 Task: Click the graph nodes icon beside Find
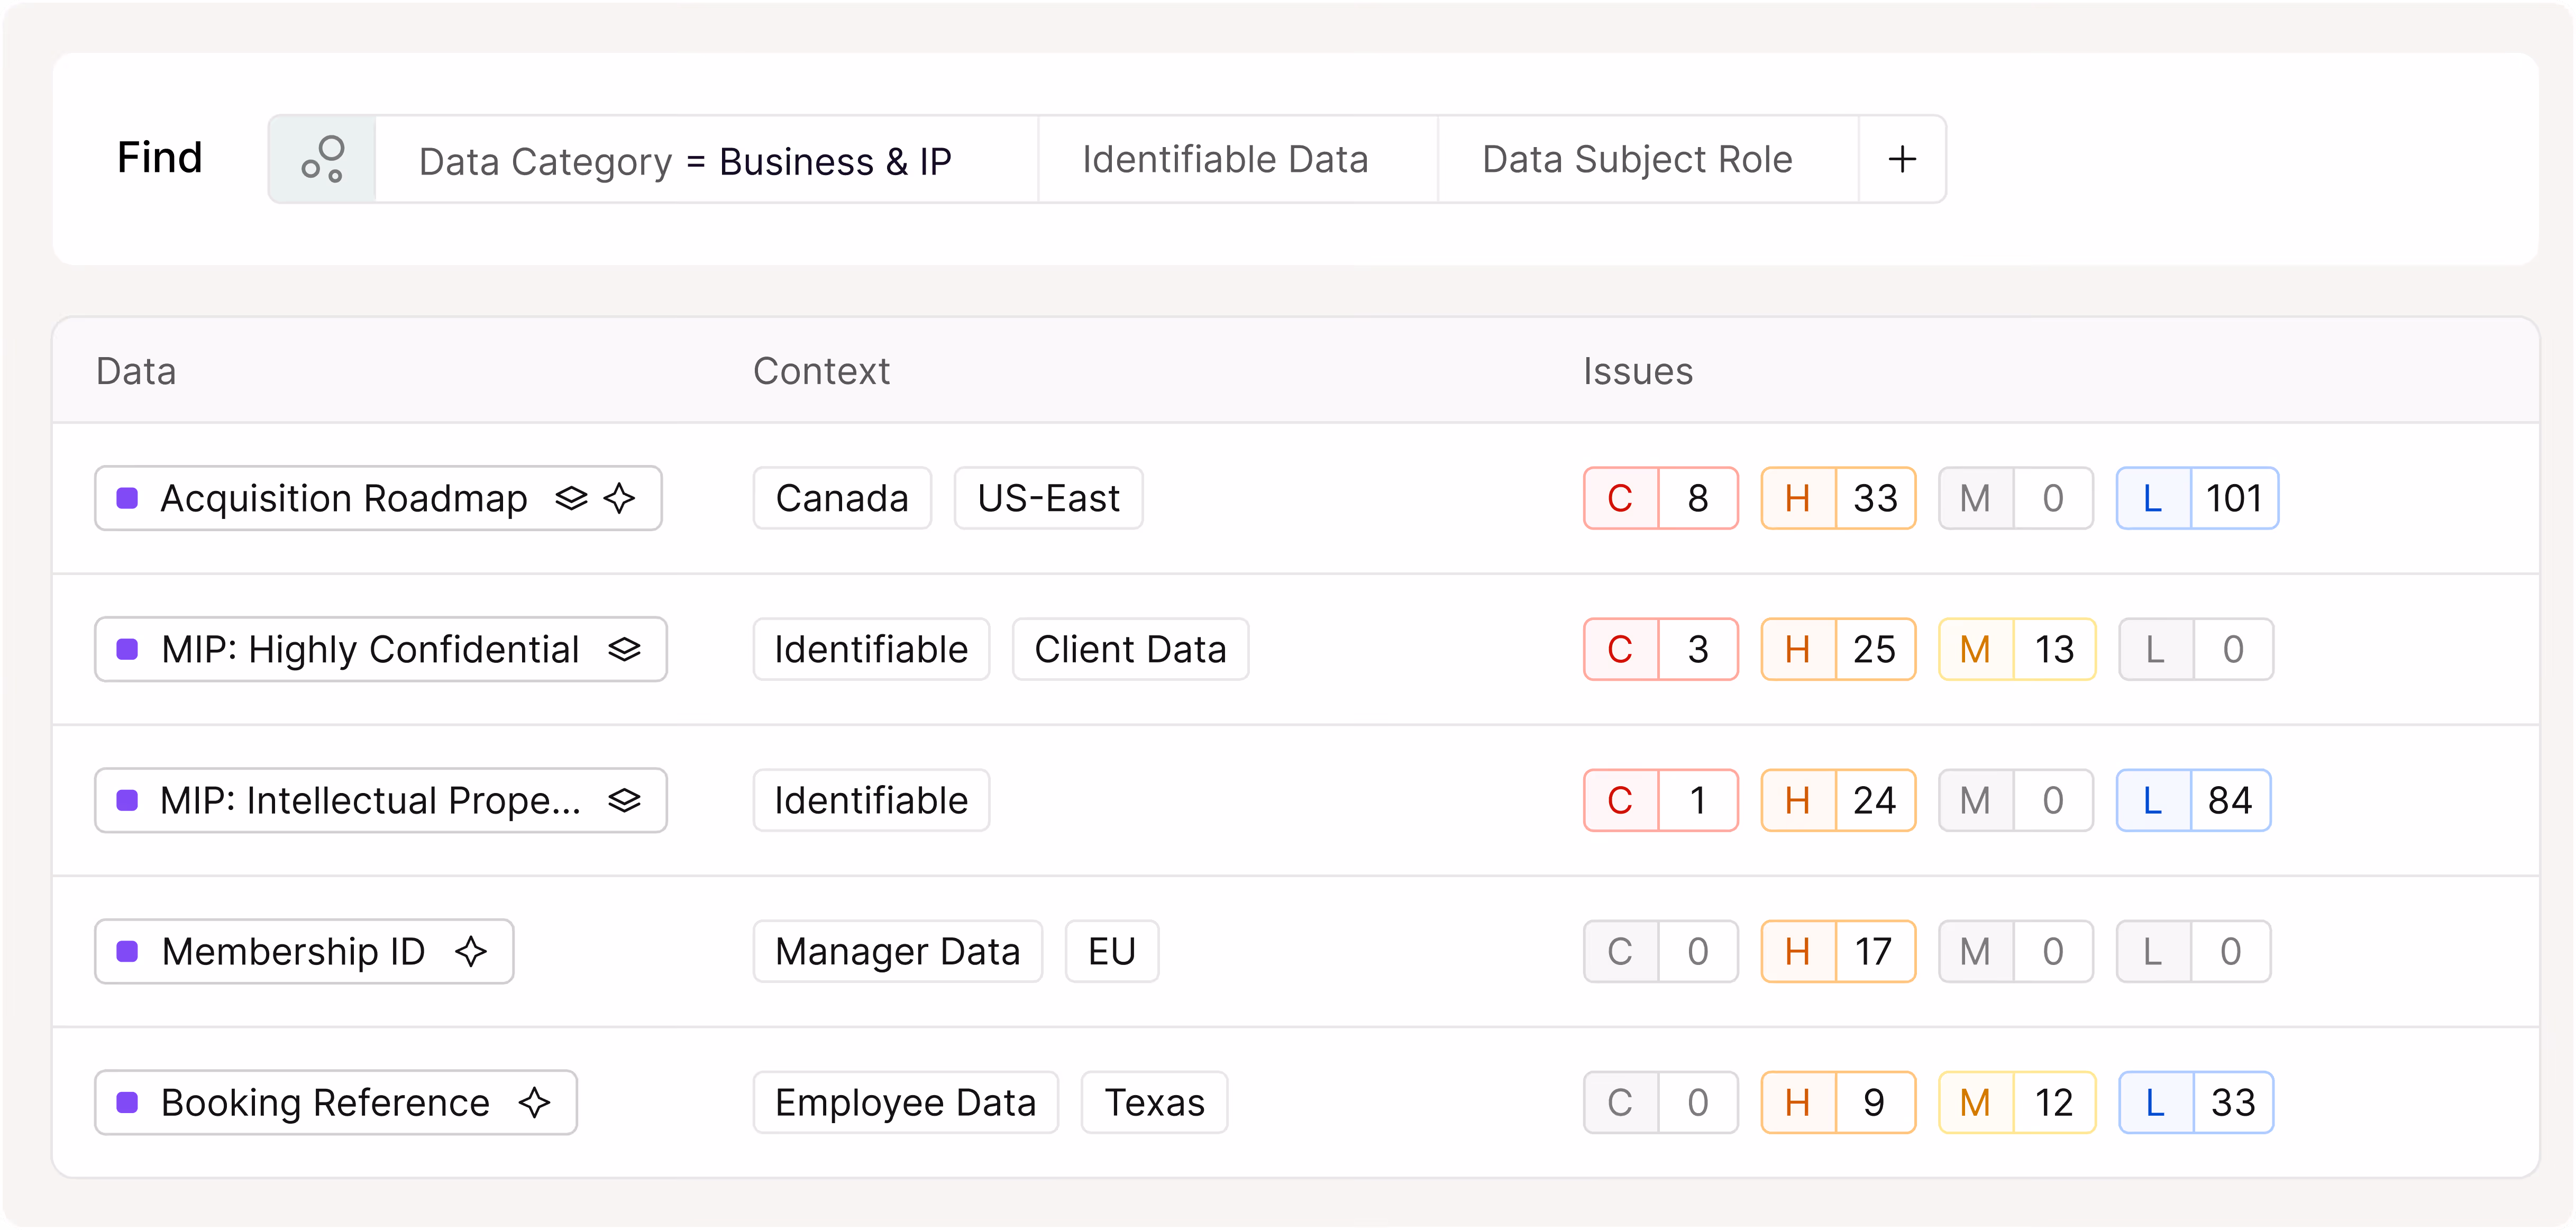tap(322, 159)
